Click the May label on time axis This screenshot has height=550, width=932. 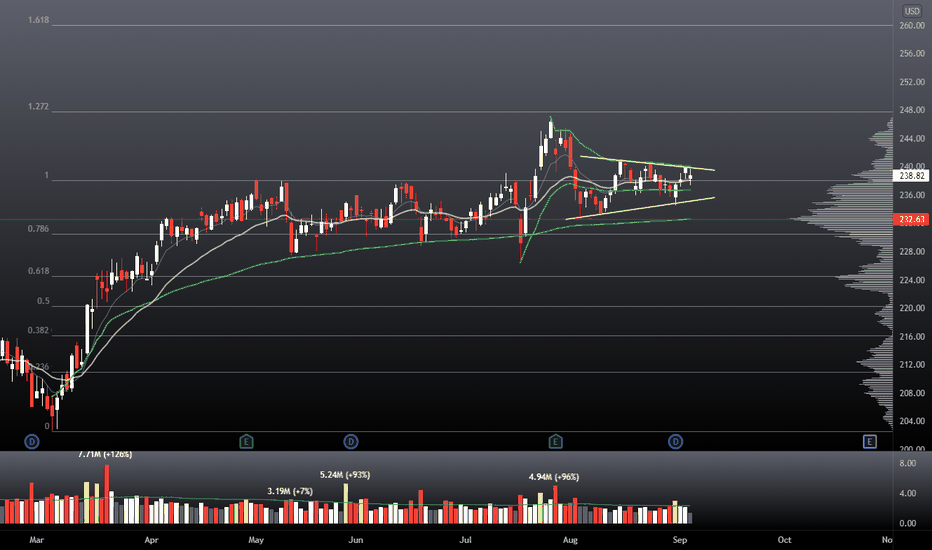pyautogui.click(x=256, y=540)
